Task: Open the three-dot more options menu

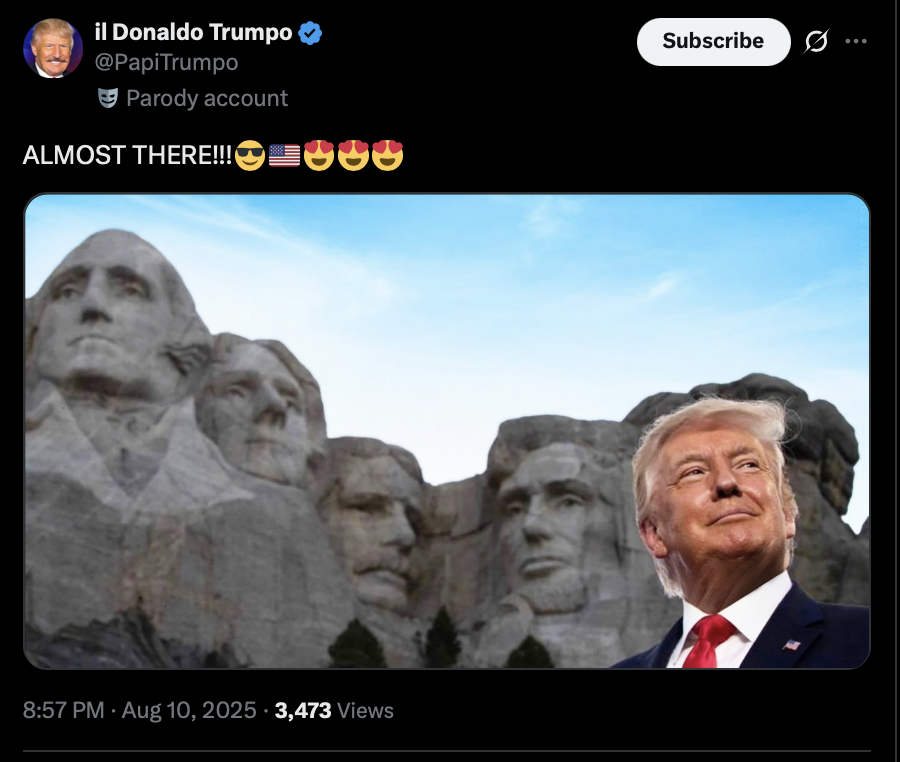Action: tap(856, 41)
